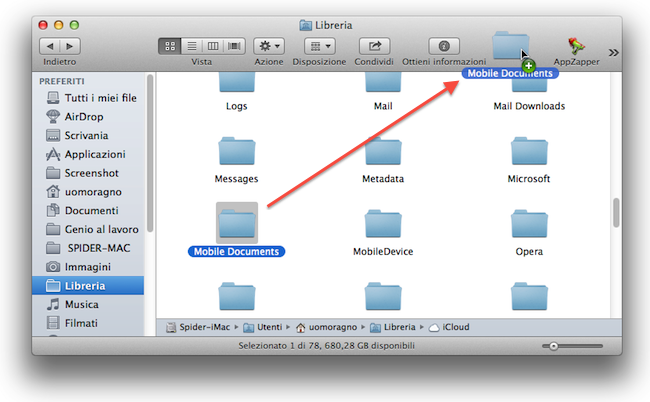Click the back navigation arrow
This screenshot has height=402, width=650.
(x=48, y=46)
